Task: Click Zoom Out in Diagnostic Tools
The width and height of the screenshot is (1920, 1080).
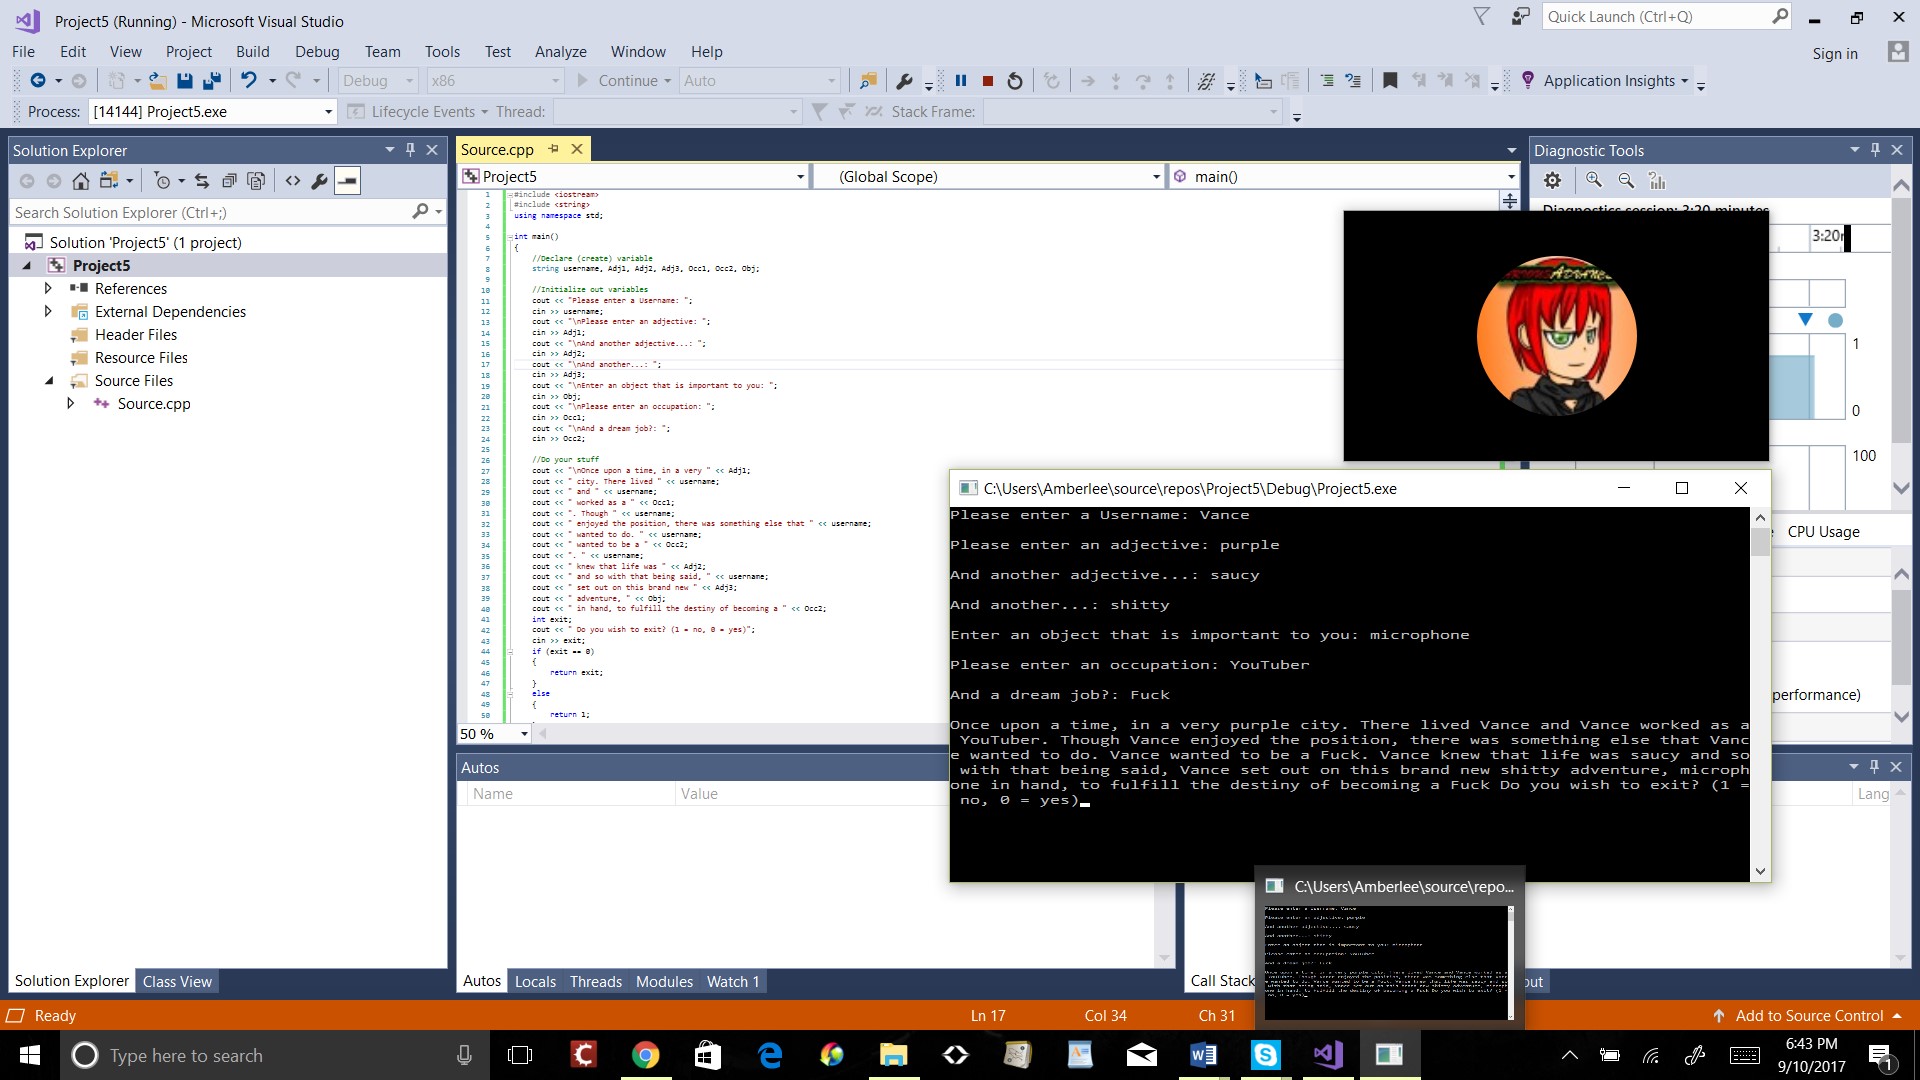Action: [x=1626, y=180]
